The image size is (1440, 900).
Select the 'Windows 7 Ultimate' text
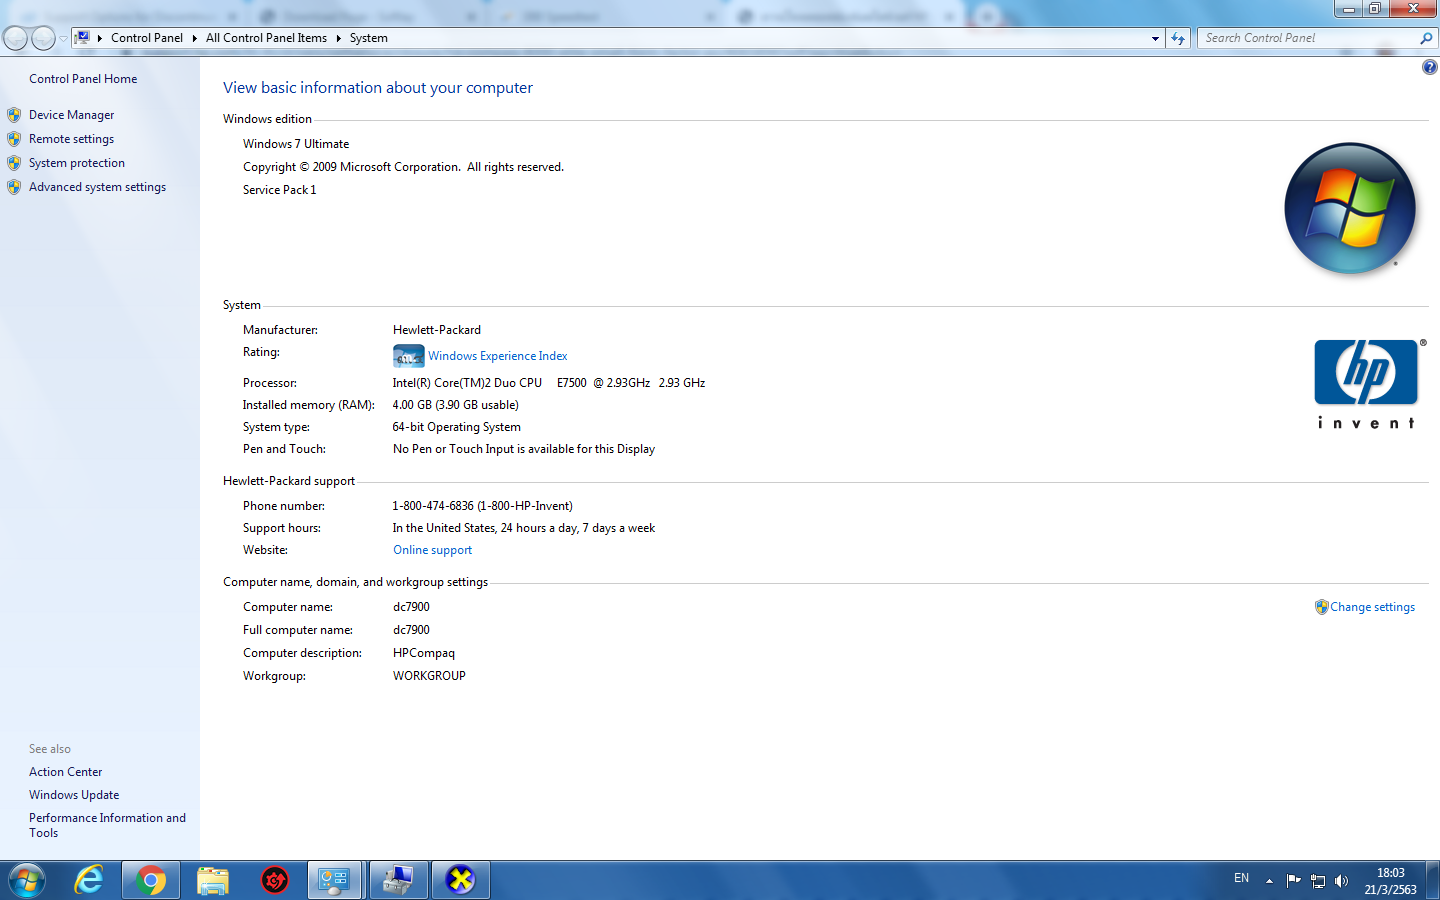(x=296, y=144)
